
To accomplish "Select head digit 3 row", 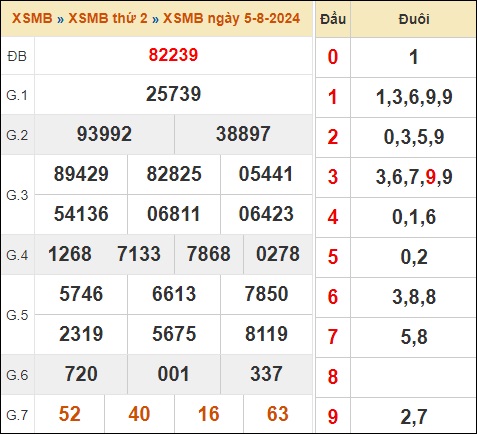I will tap(396, 177).
